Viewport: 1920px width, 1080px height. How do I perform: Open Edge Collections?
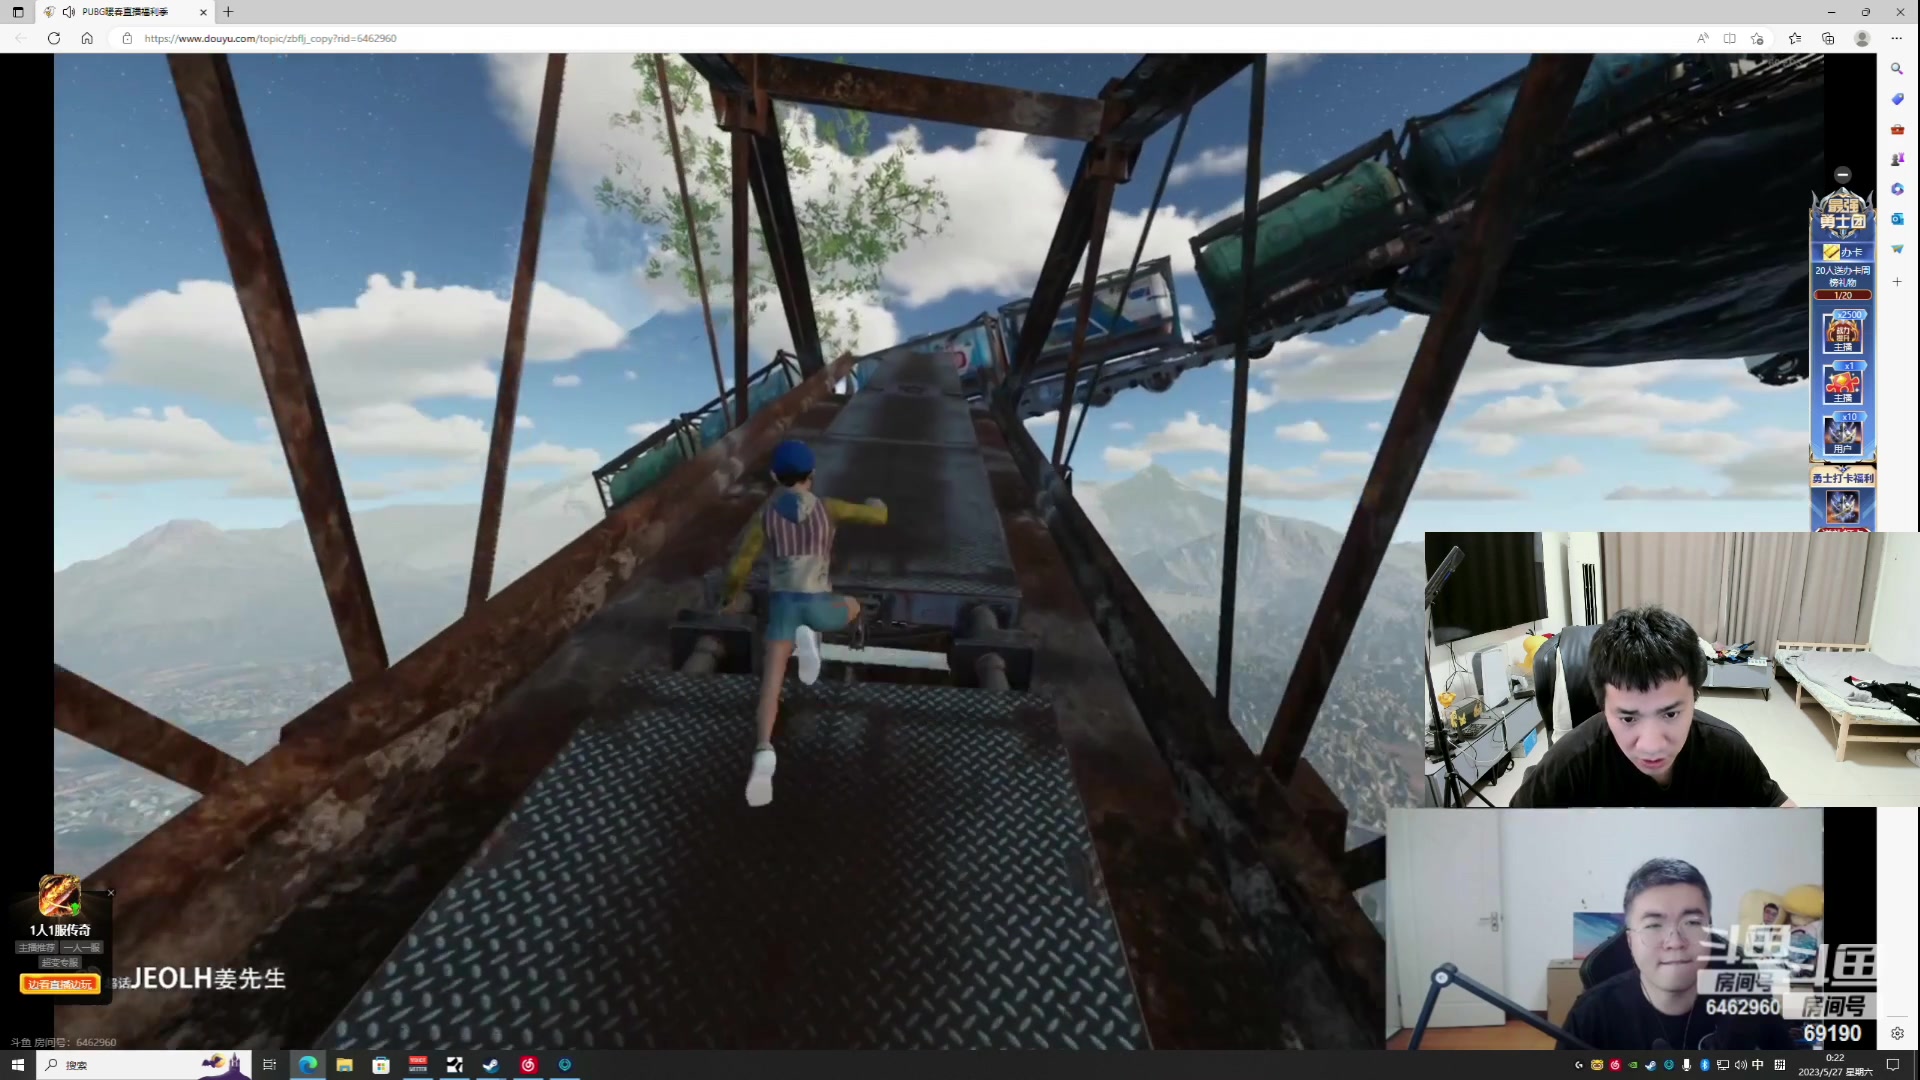tap(1828, 38)
